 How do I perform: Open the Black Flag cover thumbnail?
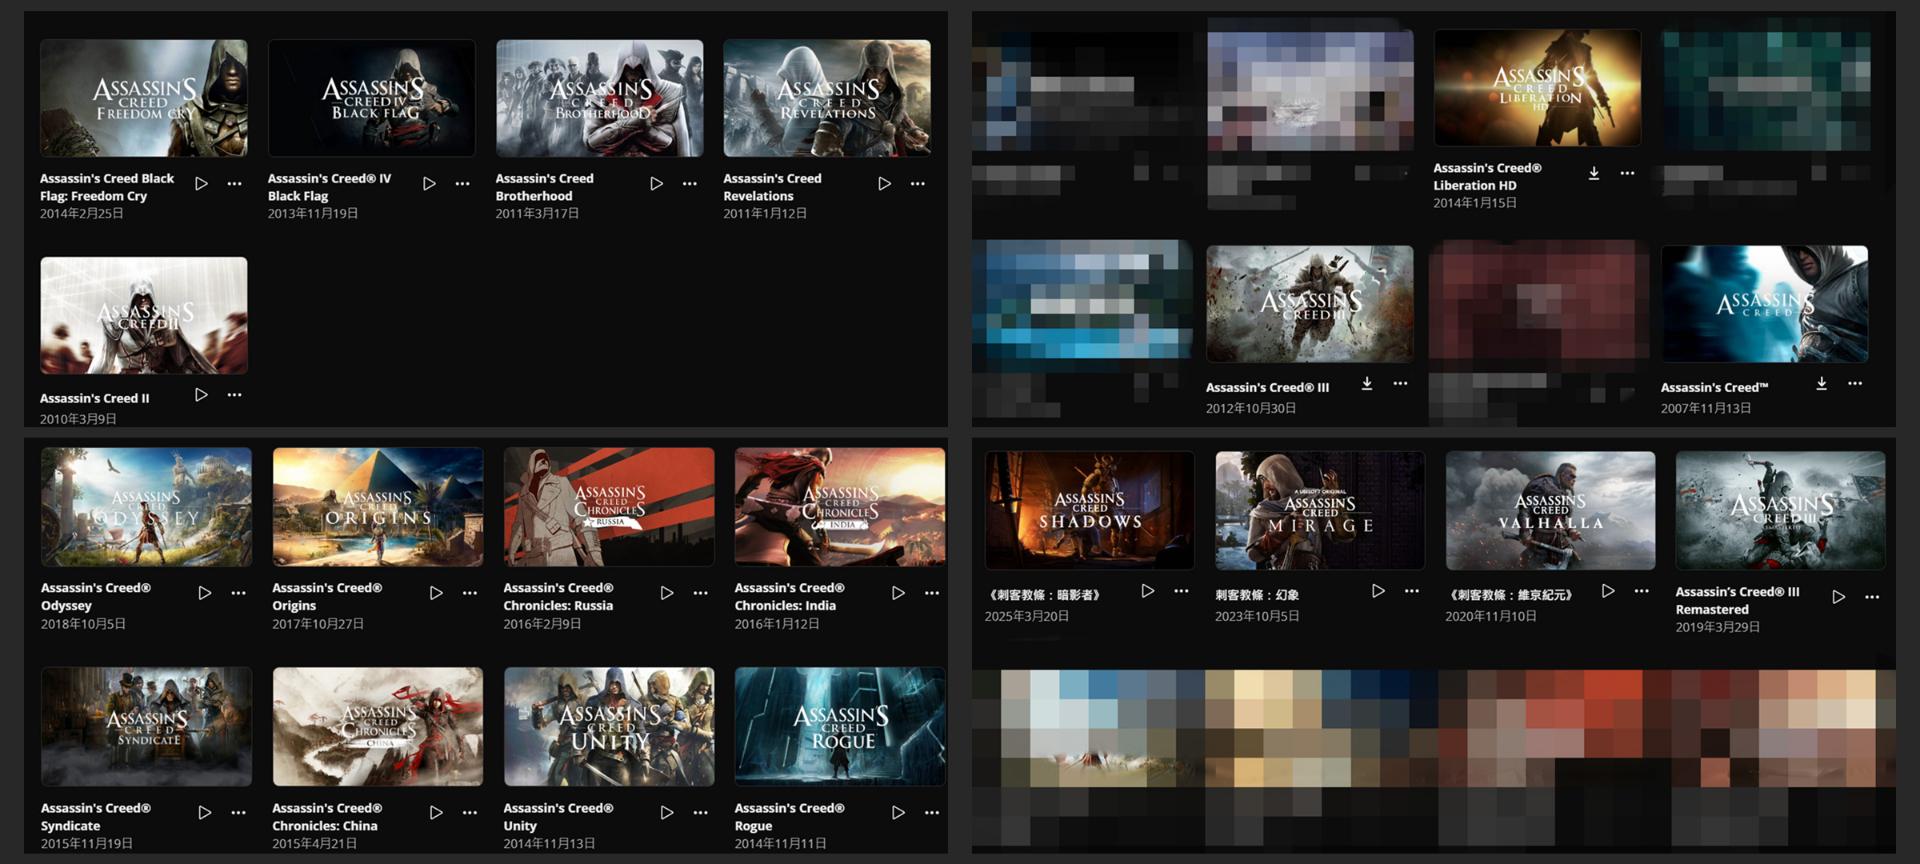(x=372, y=98)
